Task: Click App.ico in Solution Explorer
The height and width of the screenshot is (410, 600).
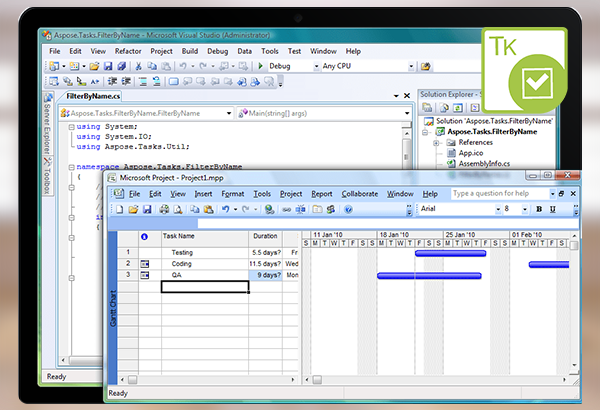Action: [x=471, y=153]
